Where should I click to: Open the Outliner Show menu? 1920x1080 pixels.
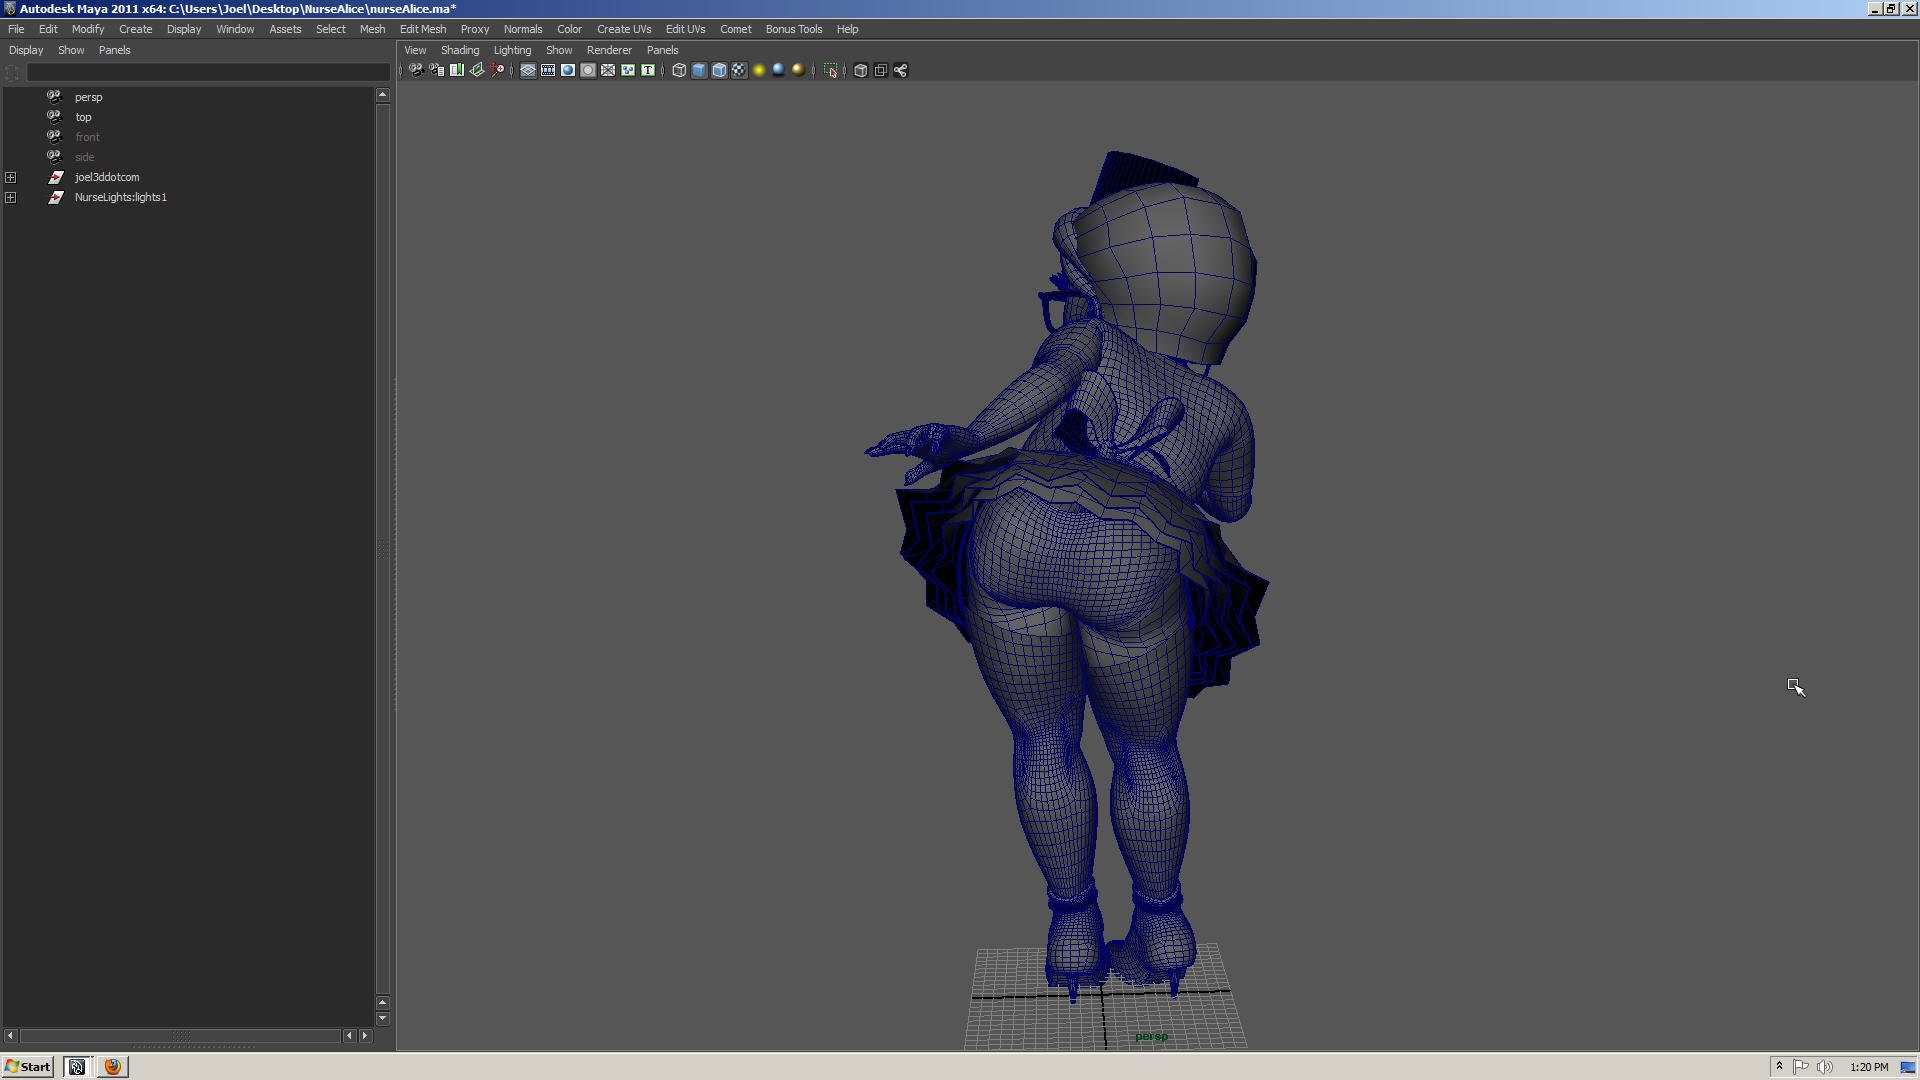71,50
